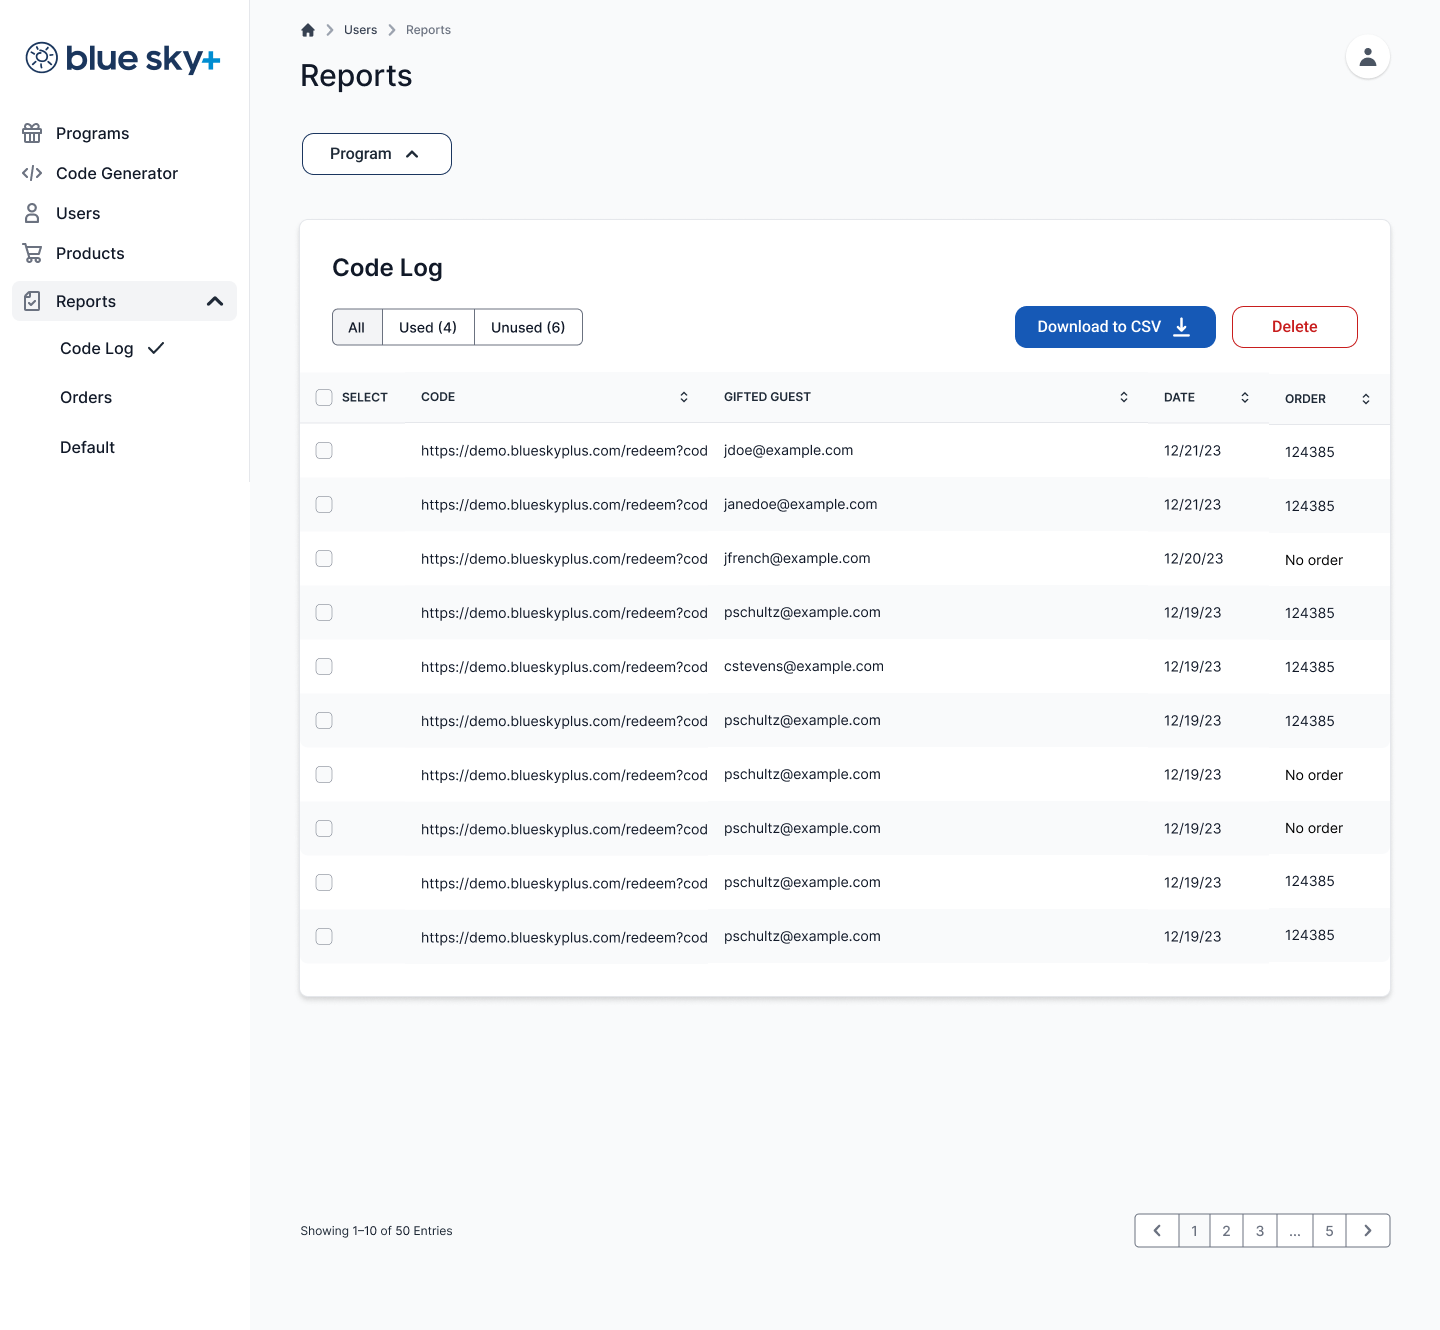Switch to the Used (4) tab
The image size is (1440, 1330).
point(428,327)
